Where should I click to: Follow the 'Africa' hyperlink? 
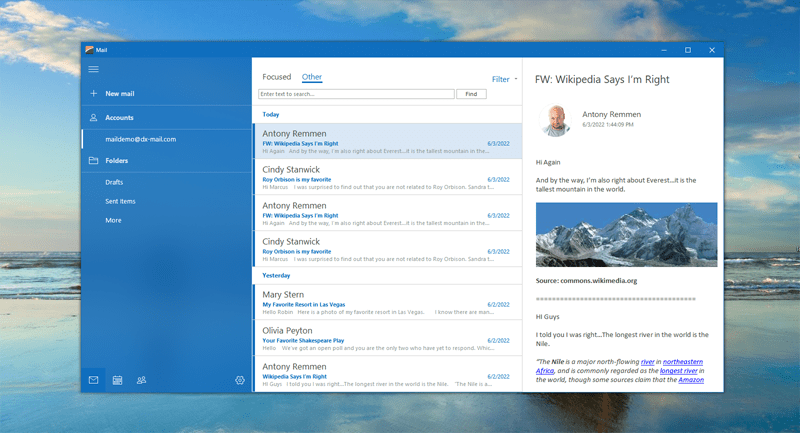coord(545,371)
